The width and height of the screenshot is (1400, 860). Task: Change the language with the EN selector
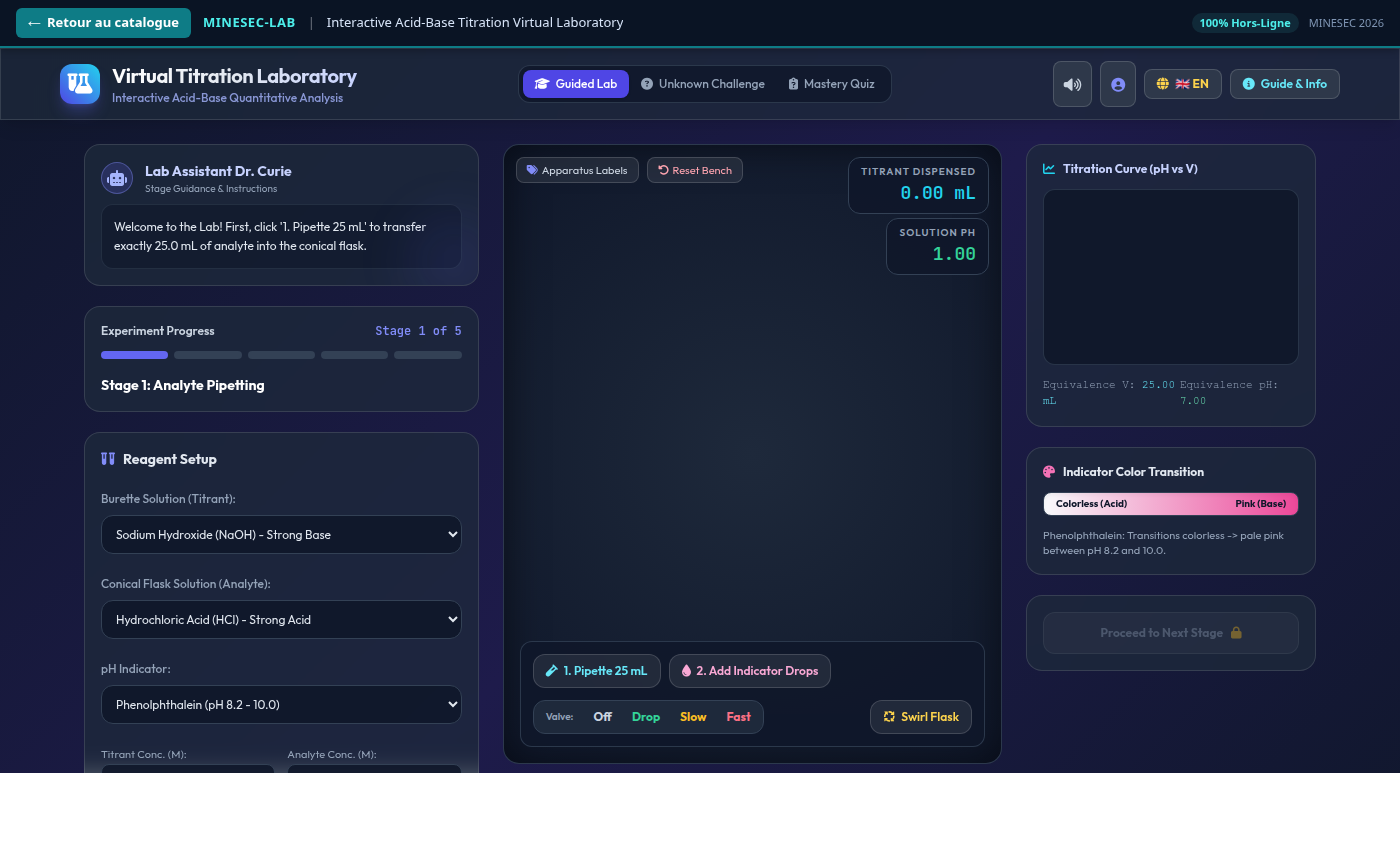tap(1182, 84)
